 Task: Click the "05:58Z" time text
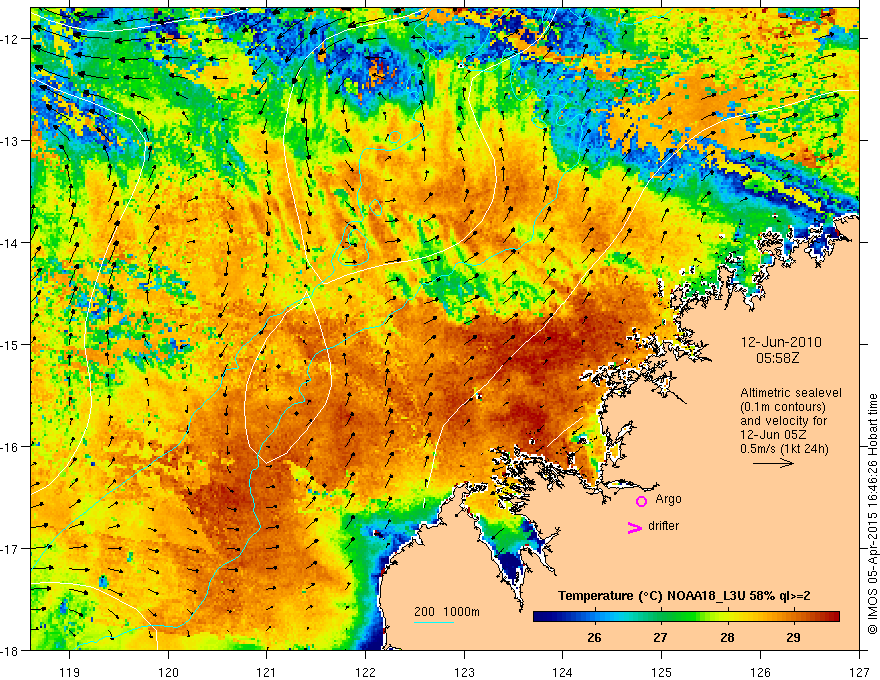777,358
